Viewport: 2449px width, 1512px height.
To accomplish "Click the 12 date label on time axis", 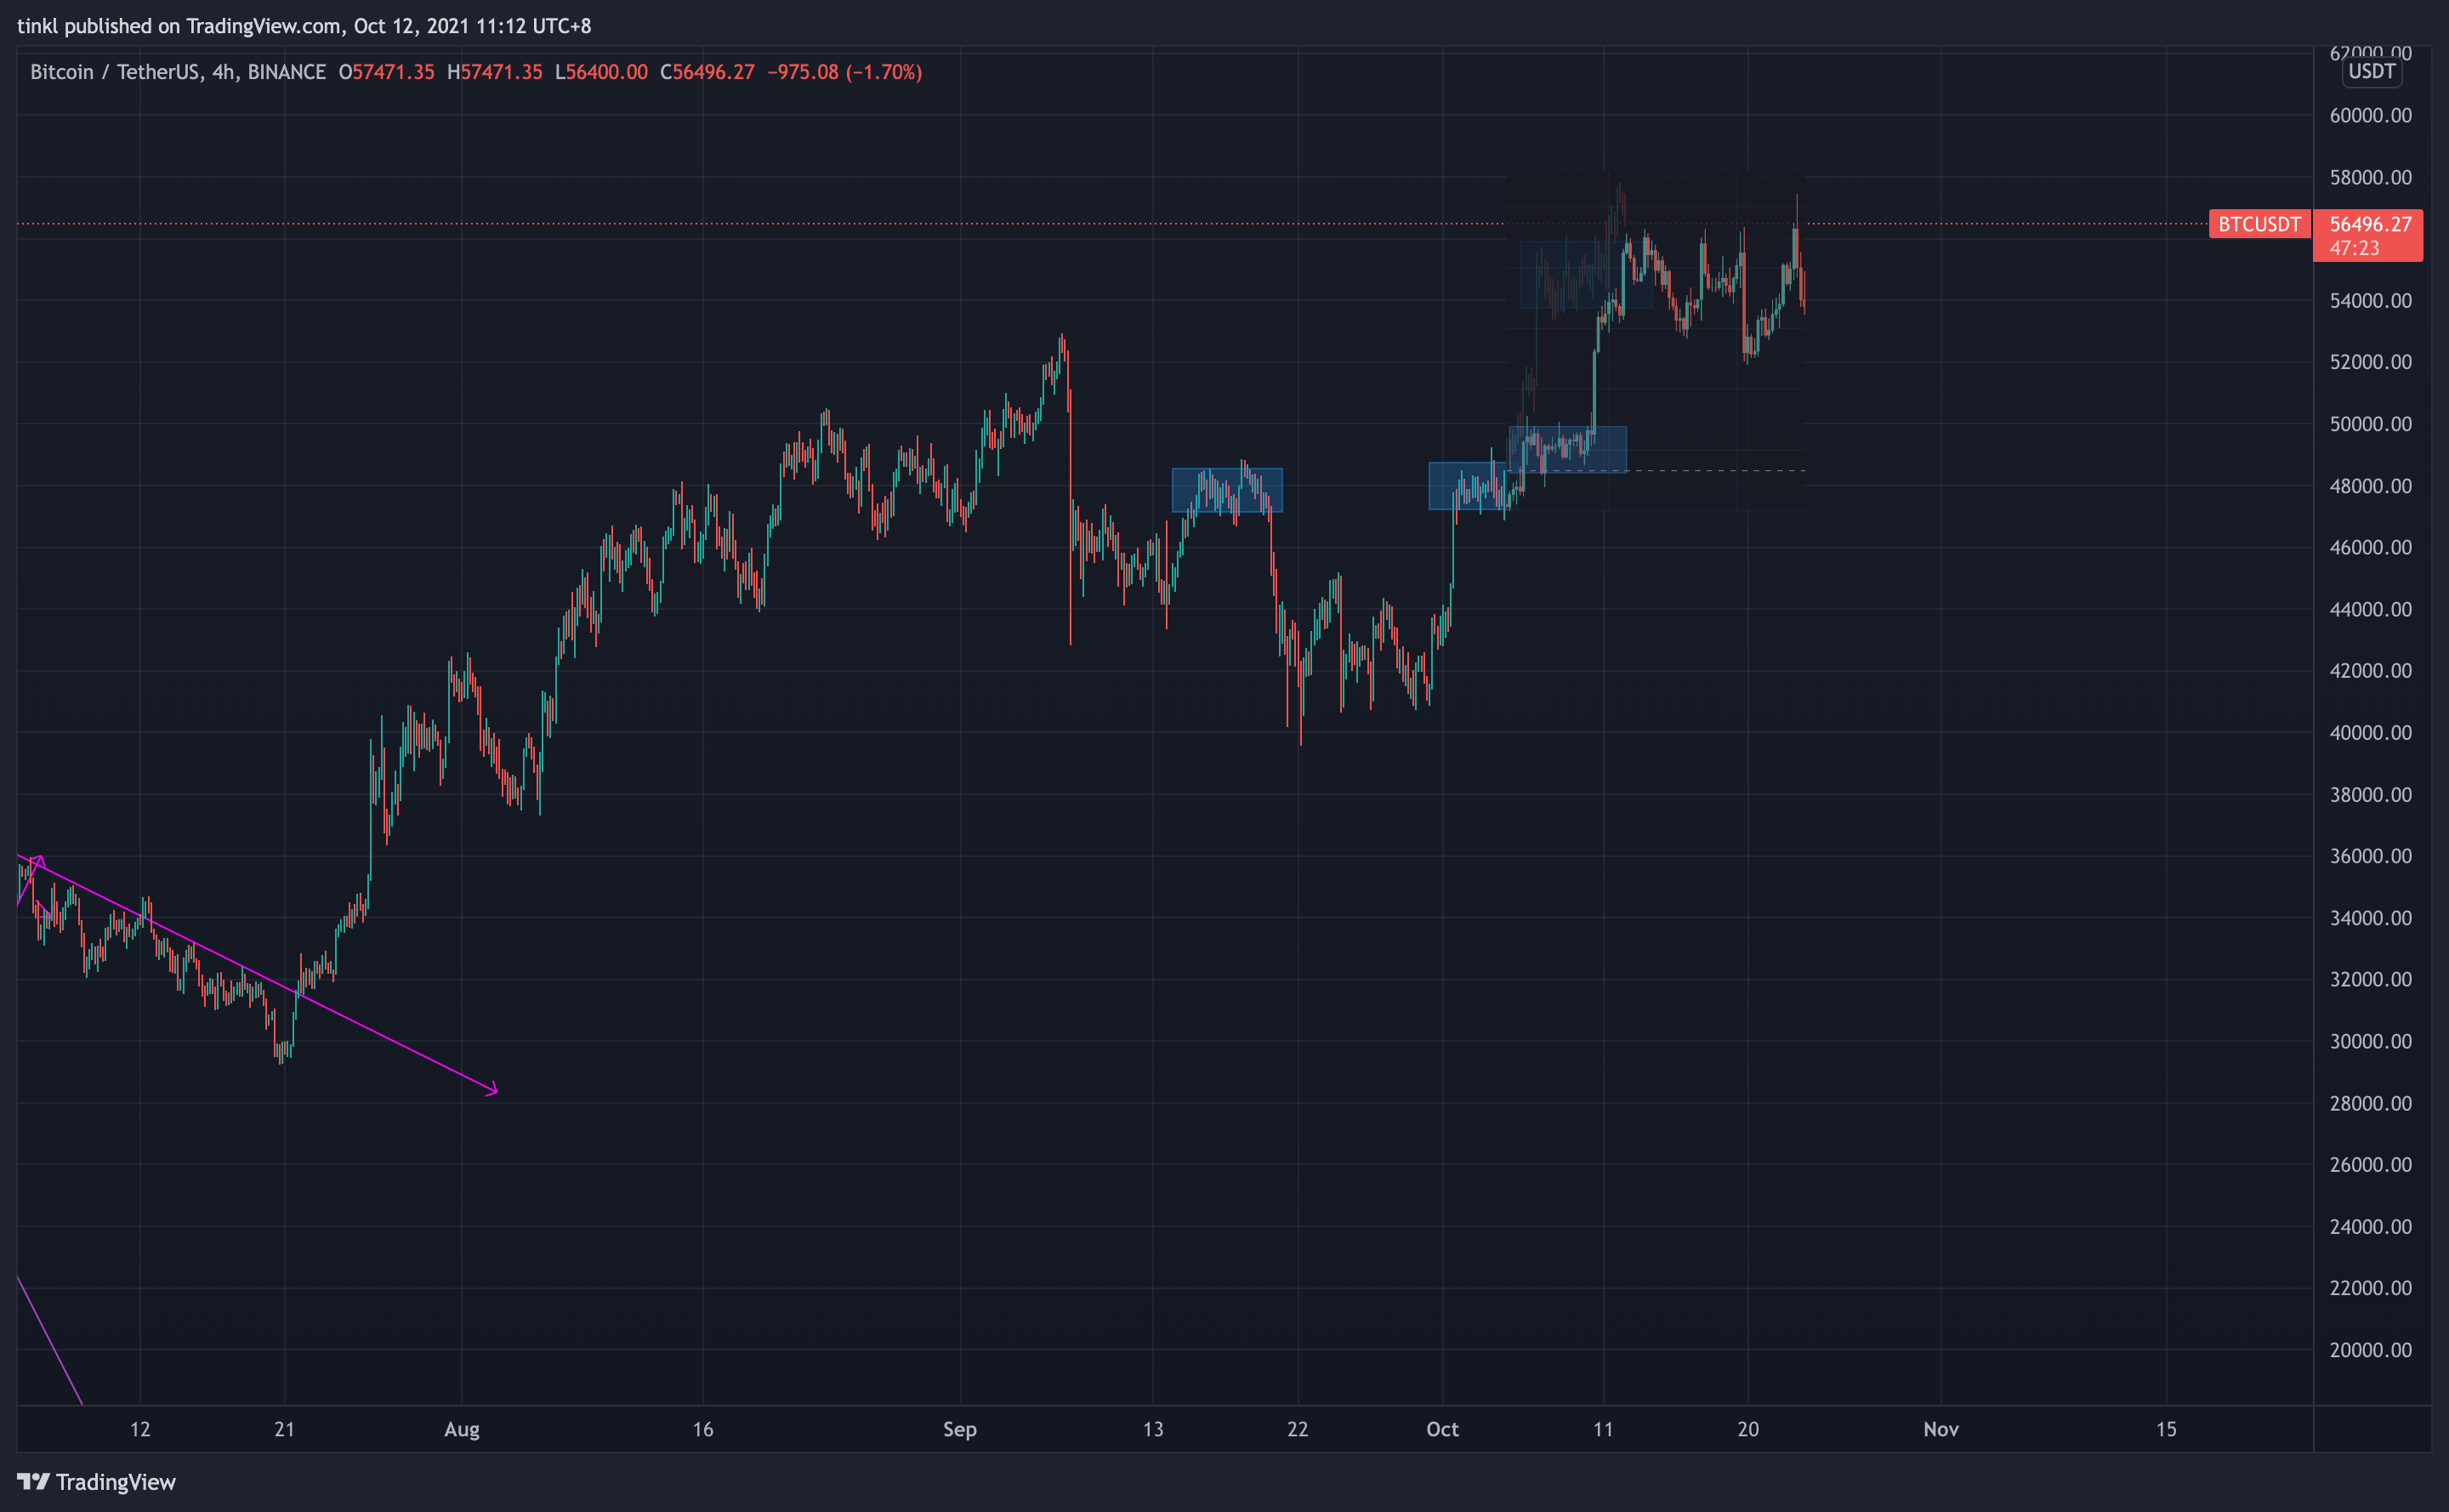I will pyautogui.click(x=140, y=1429).
